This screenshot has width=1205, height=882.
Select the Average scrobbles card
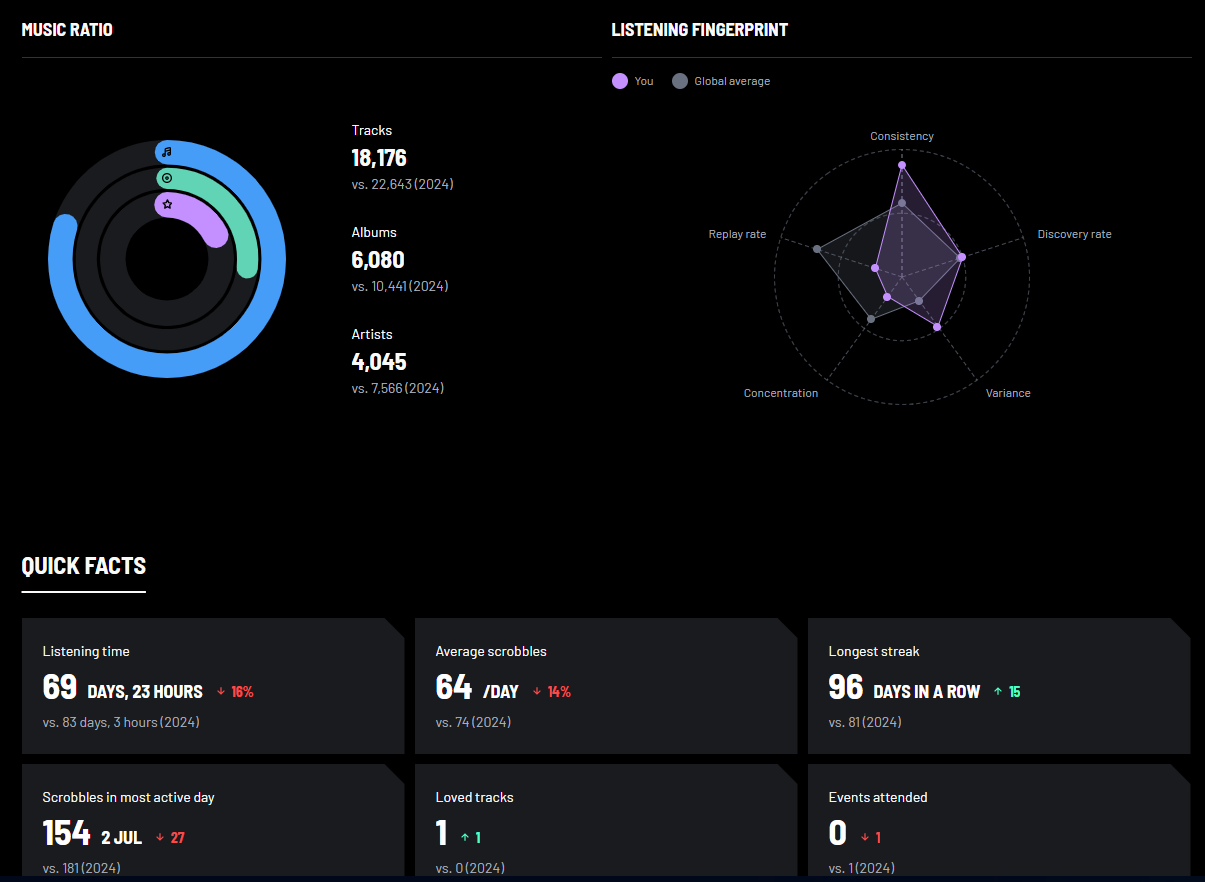[605, 686]
